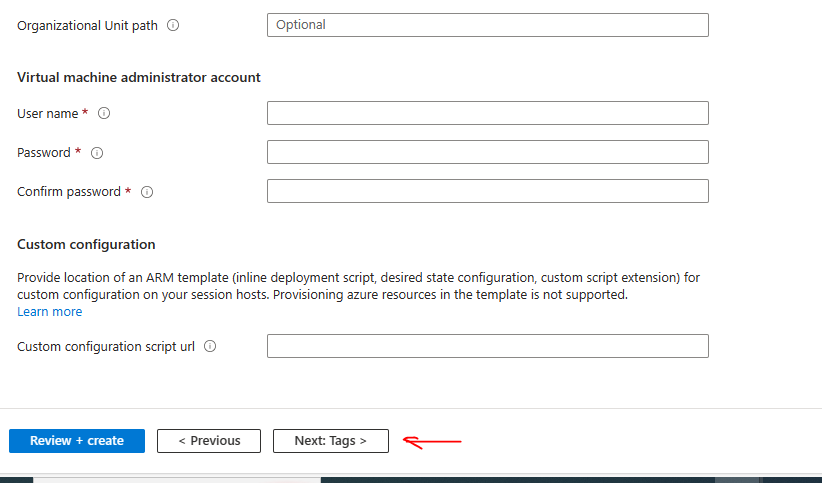The image size is (822, 483).
Task: Click the Confirm password label text
Action: 69,192
